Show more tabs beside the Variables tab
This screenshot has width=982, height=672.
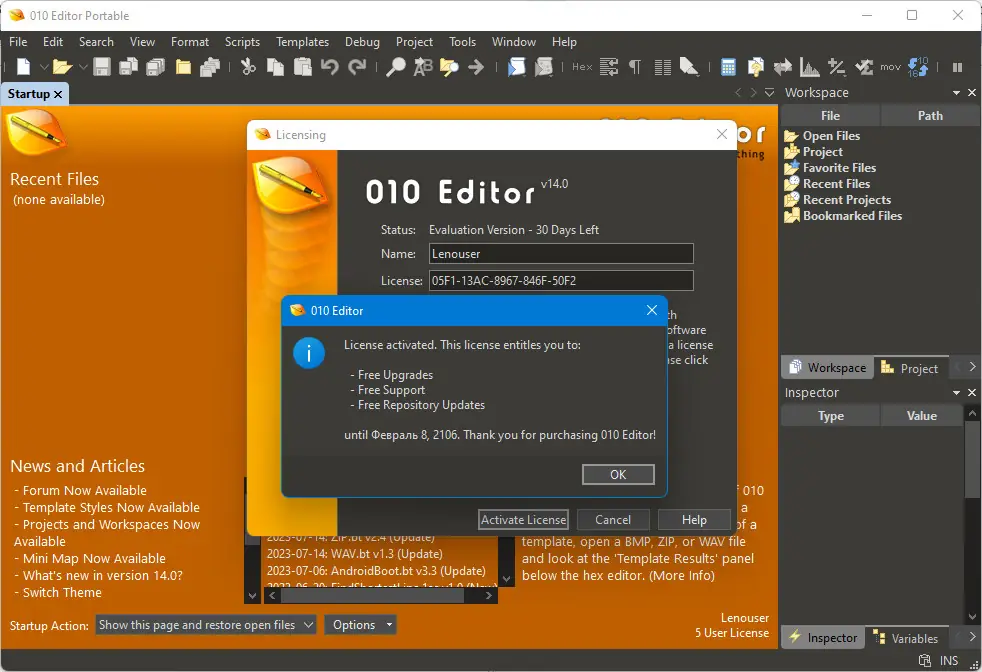pos(972,637)
